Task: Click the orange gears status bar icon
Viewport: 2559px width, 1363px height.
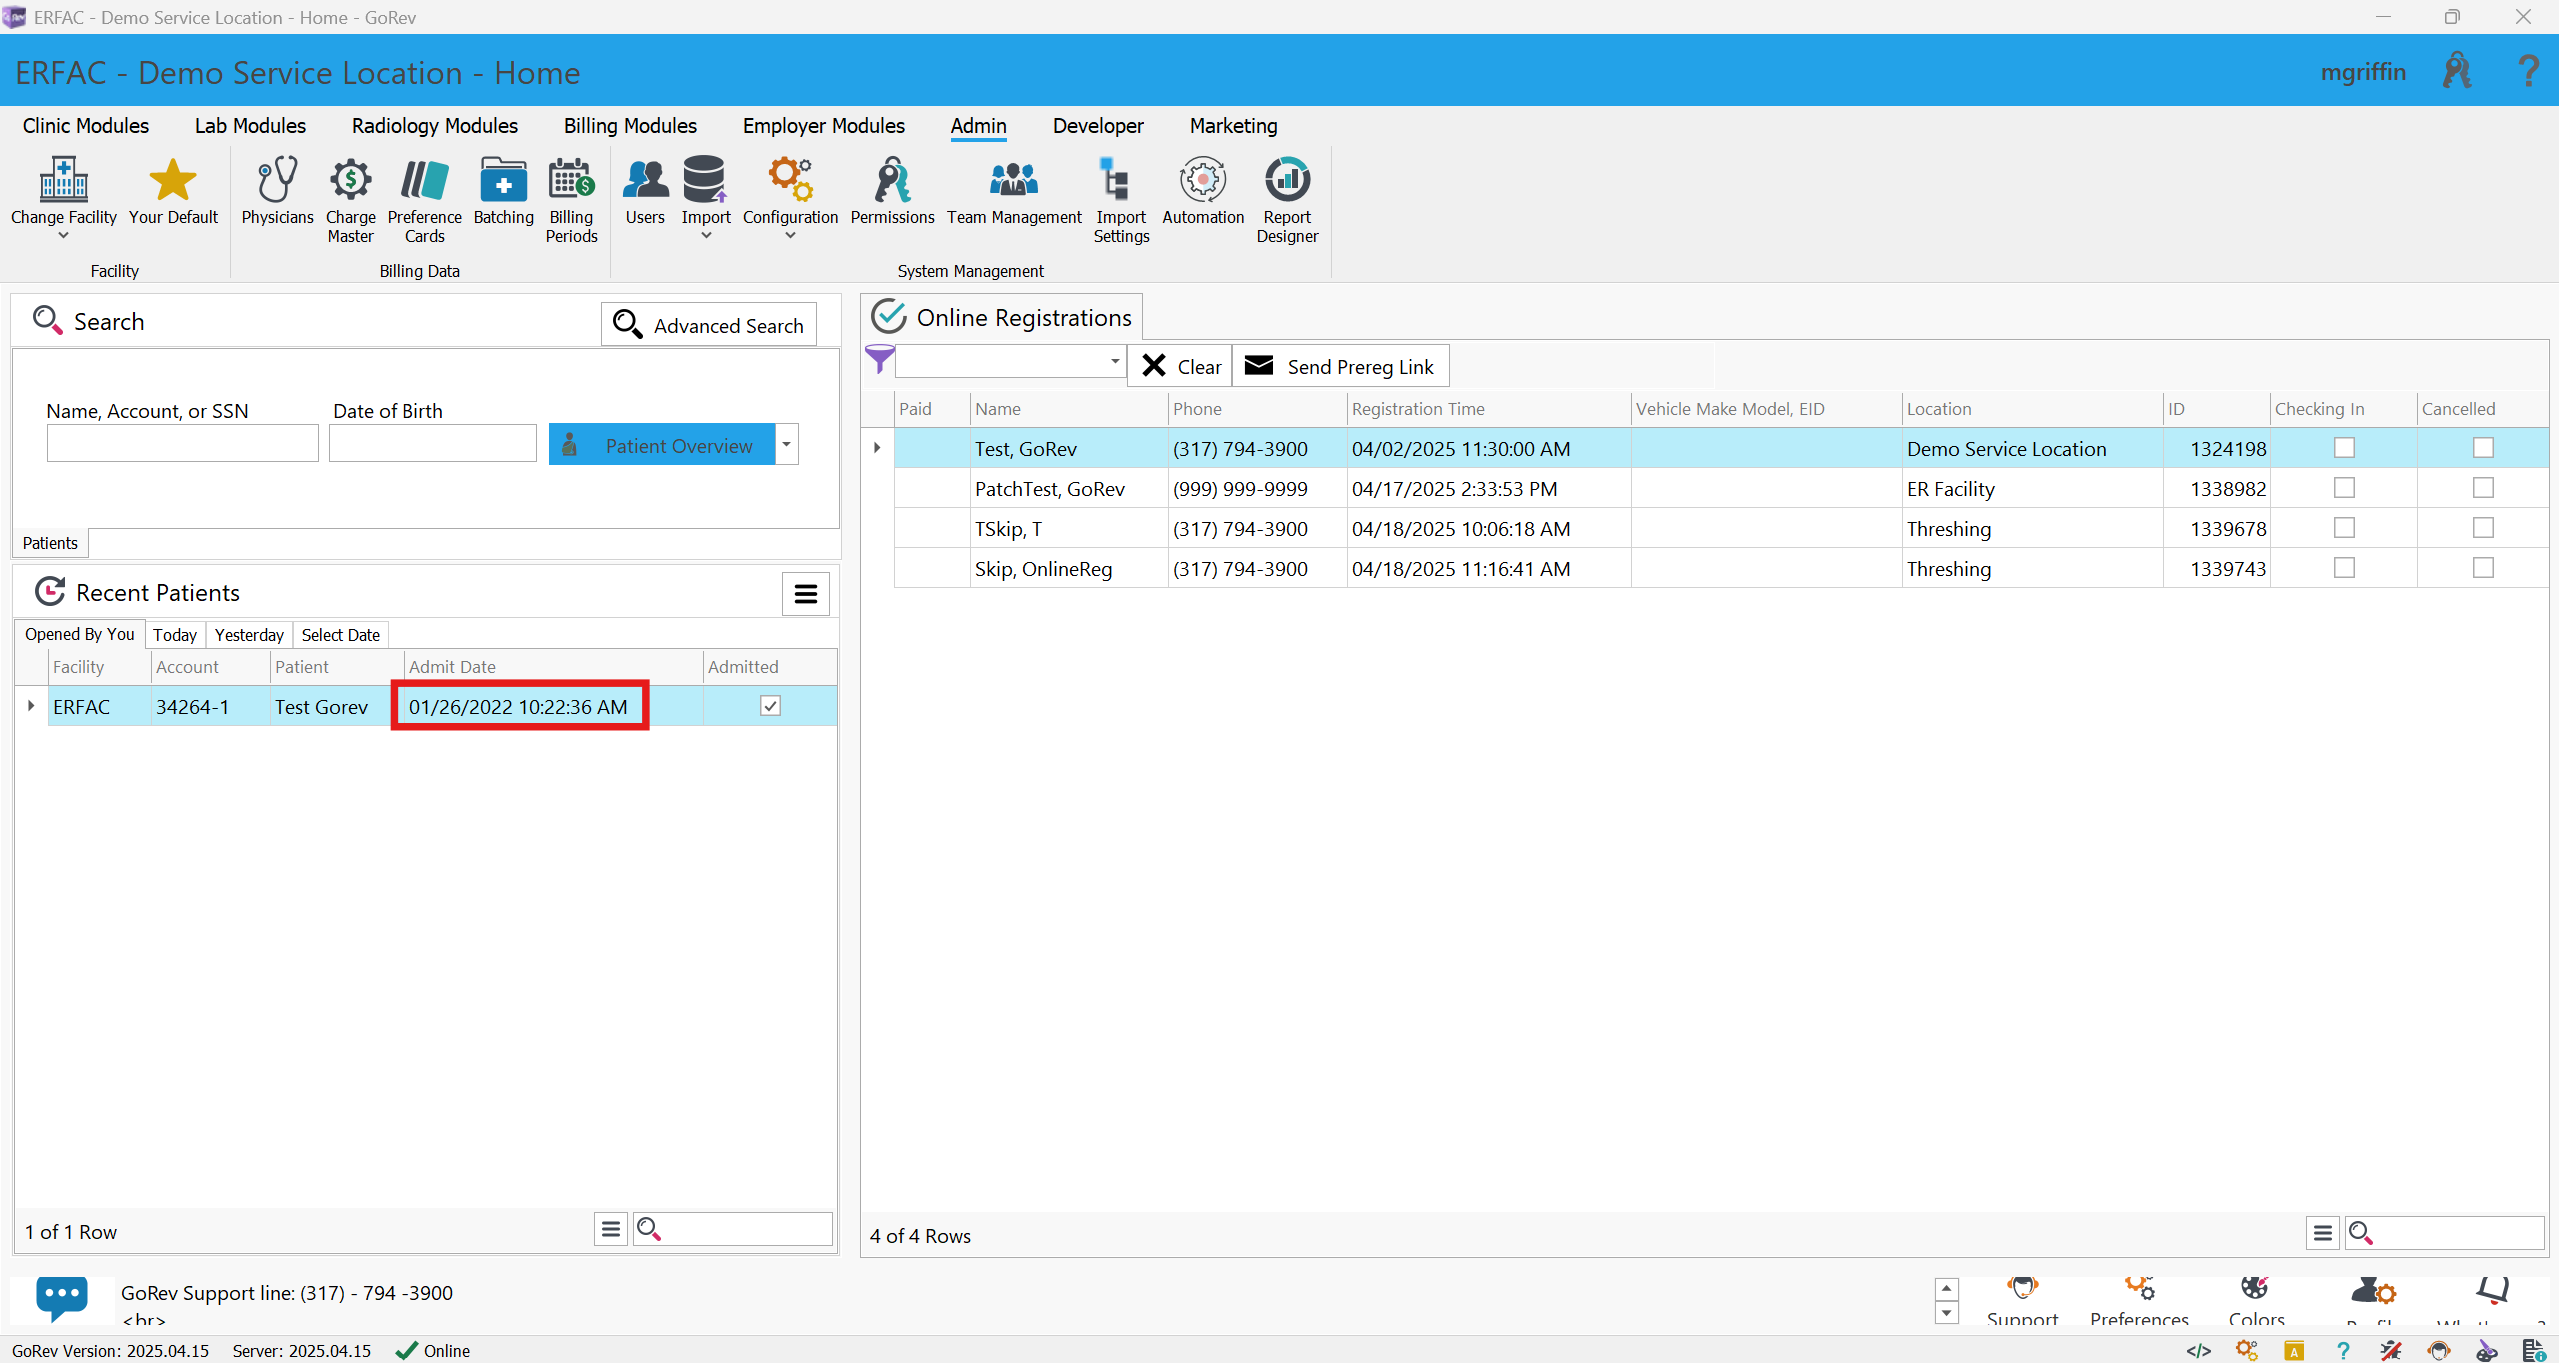Action: 2247,1351
